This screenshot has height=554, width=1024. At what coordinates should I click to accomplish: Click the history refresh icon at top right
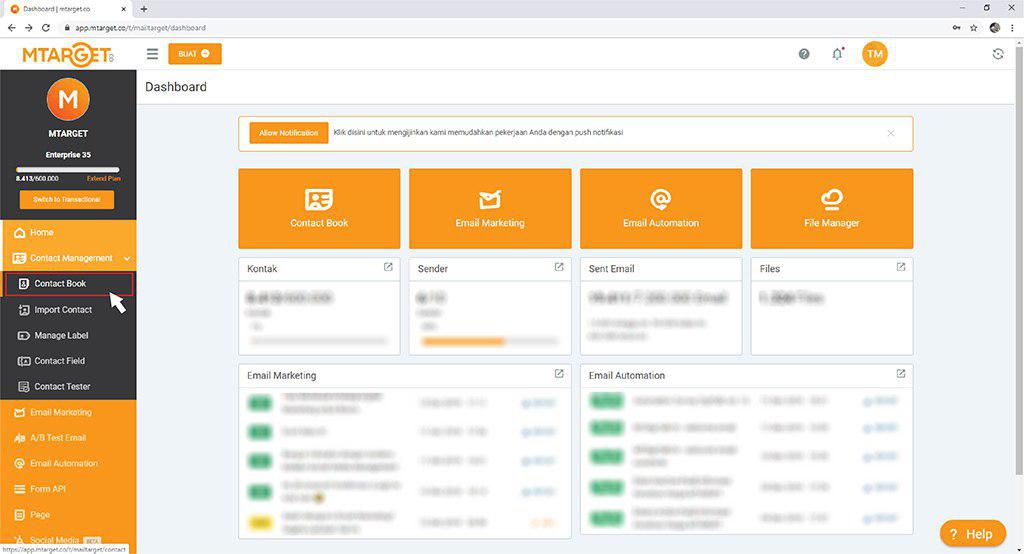(998, 54)
